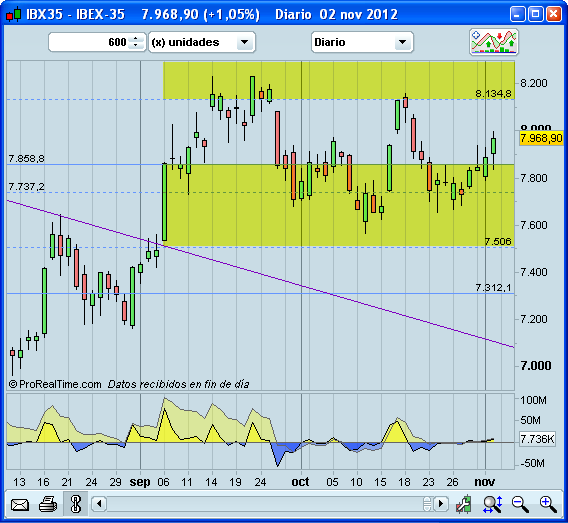Click the 'sep' month label on time axis
Image resolution: width=568 pixels, height=523 pixels.
click(x=140, y=482)
